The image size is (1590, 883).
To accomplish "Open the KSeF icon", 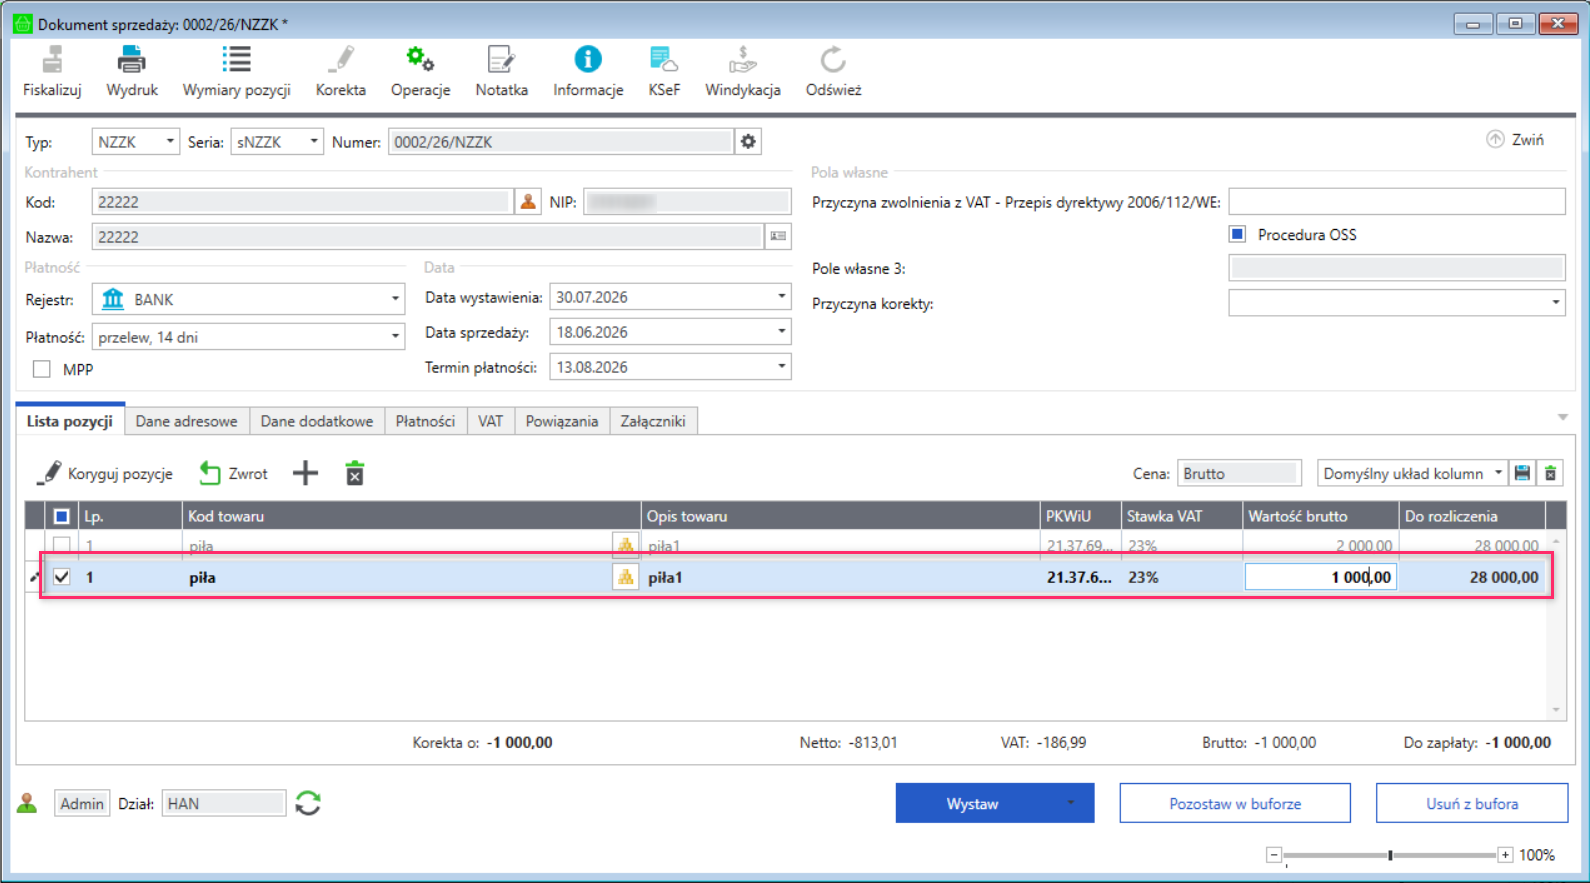I will [663, 60].
